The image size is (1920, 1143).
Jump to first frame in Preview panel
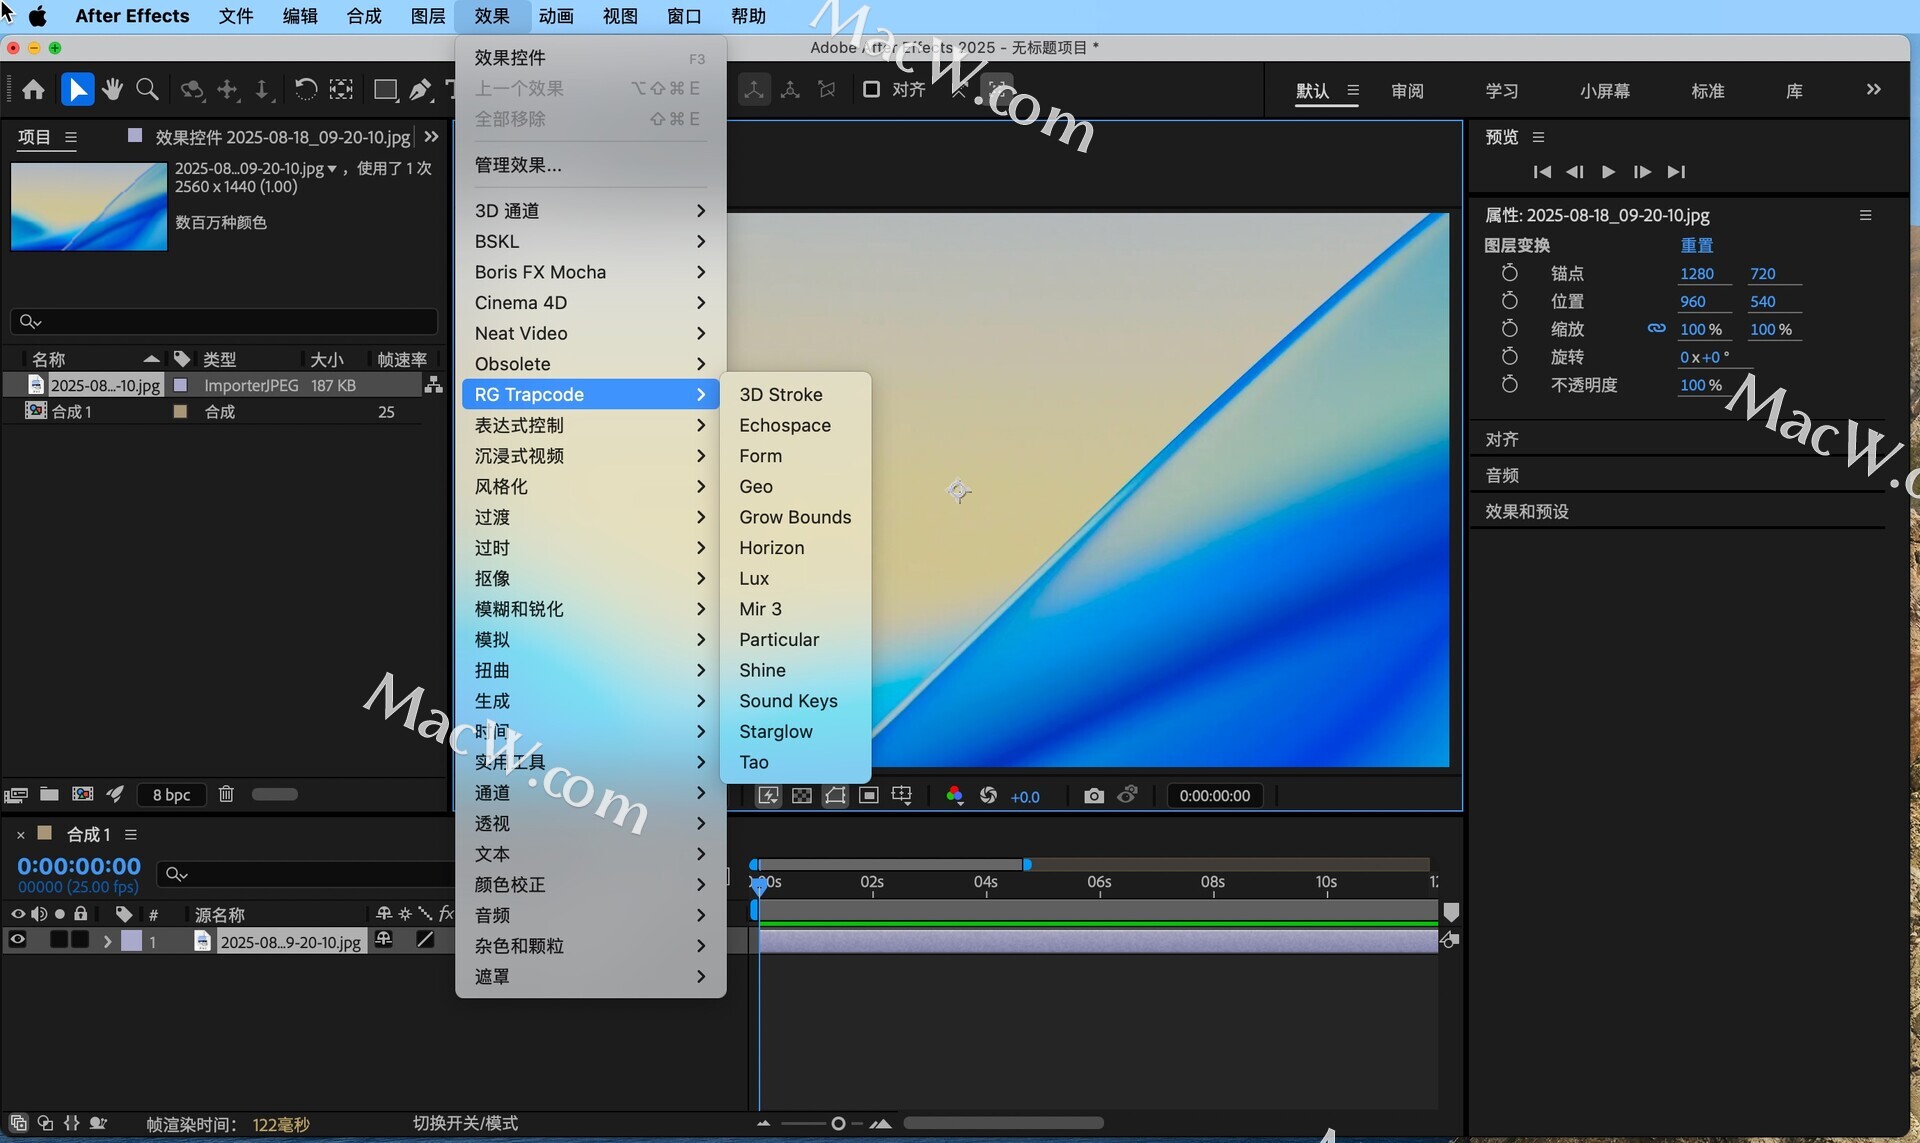point(1542,172)
